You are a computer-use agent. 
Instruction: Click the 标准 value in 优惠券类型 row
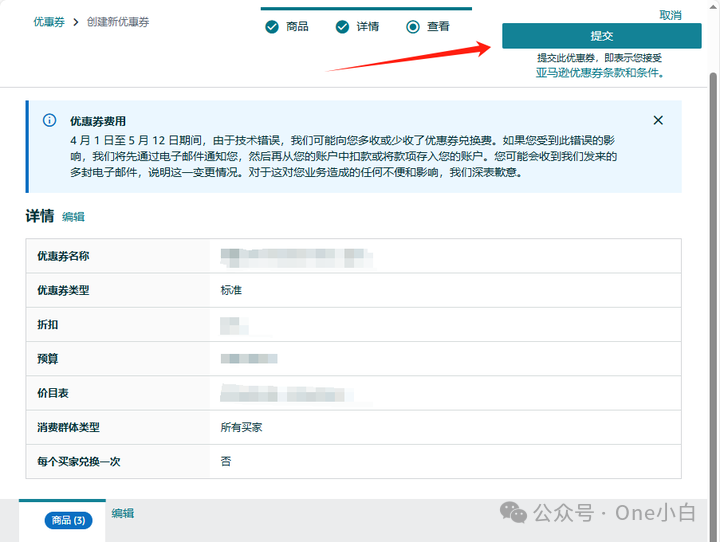coord(231,291)
